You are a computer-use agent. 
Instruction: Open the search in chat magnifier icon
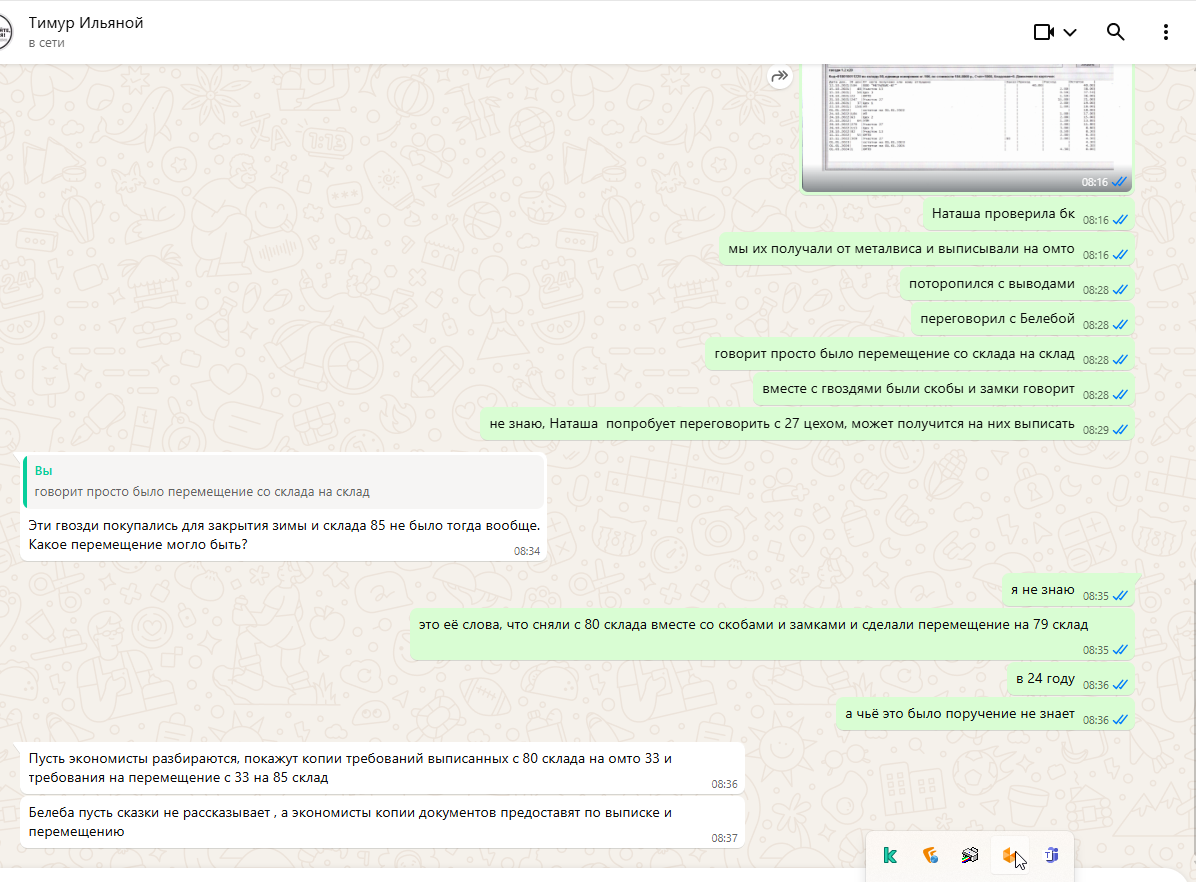click(x=1115, y=32)
